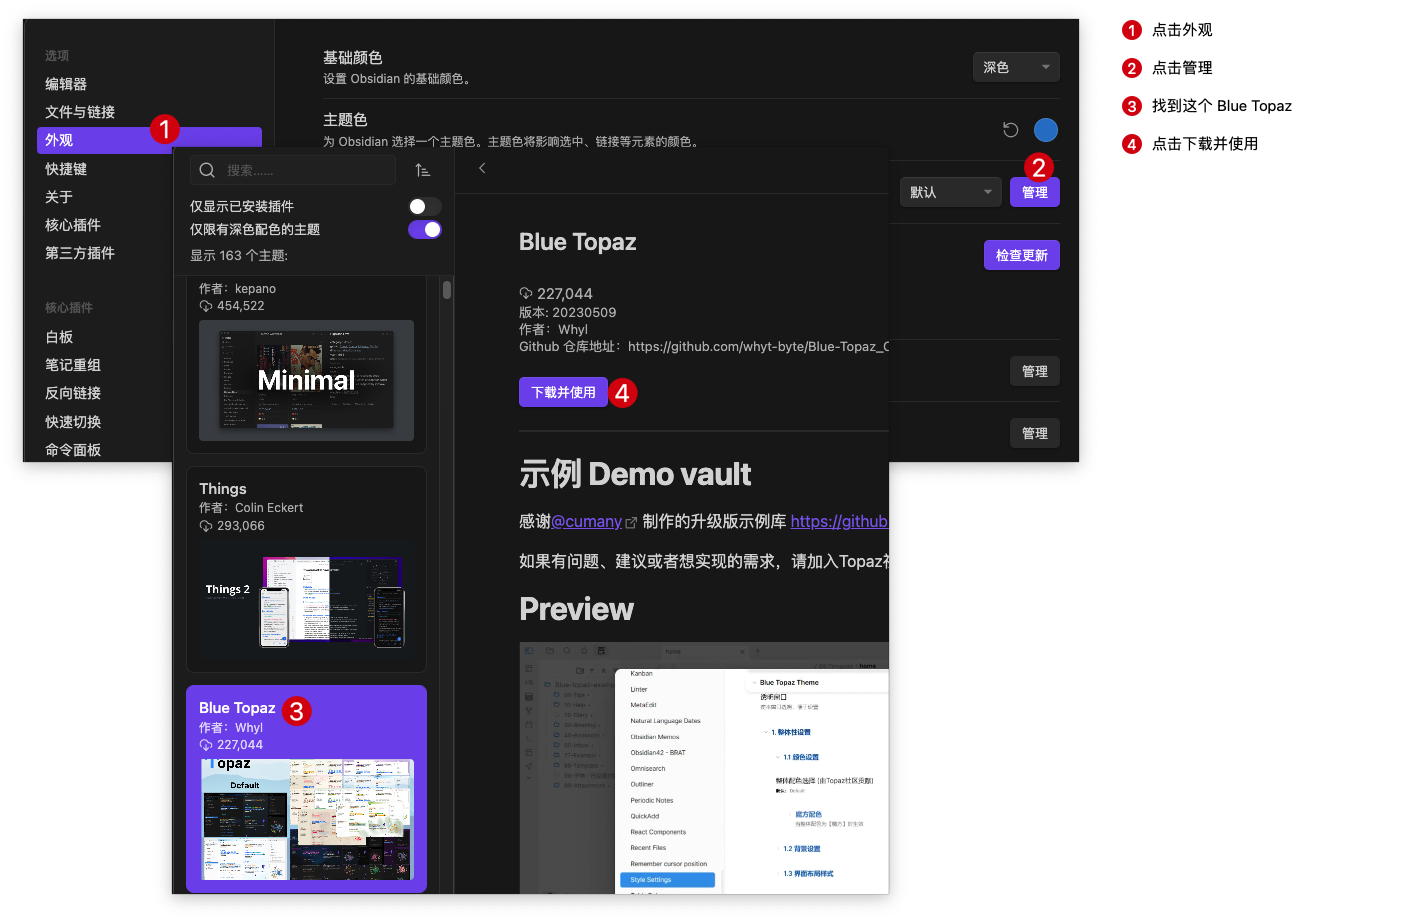
Task: Open the 编辑器 settings section
Action: coord(66,84)
